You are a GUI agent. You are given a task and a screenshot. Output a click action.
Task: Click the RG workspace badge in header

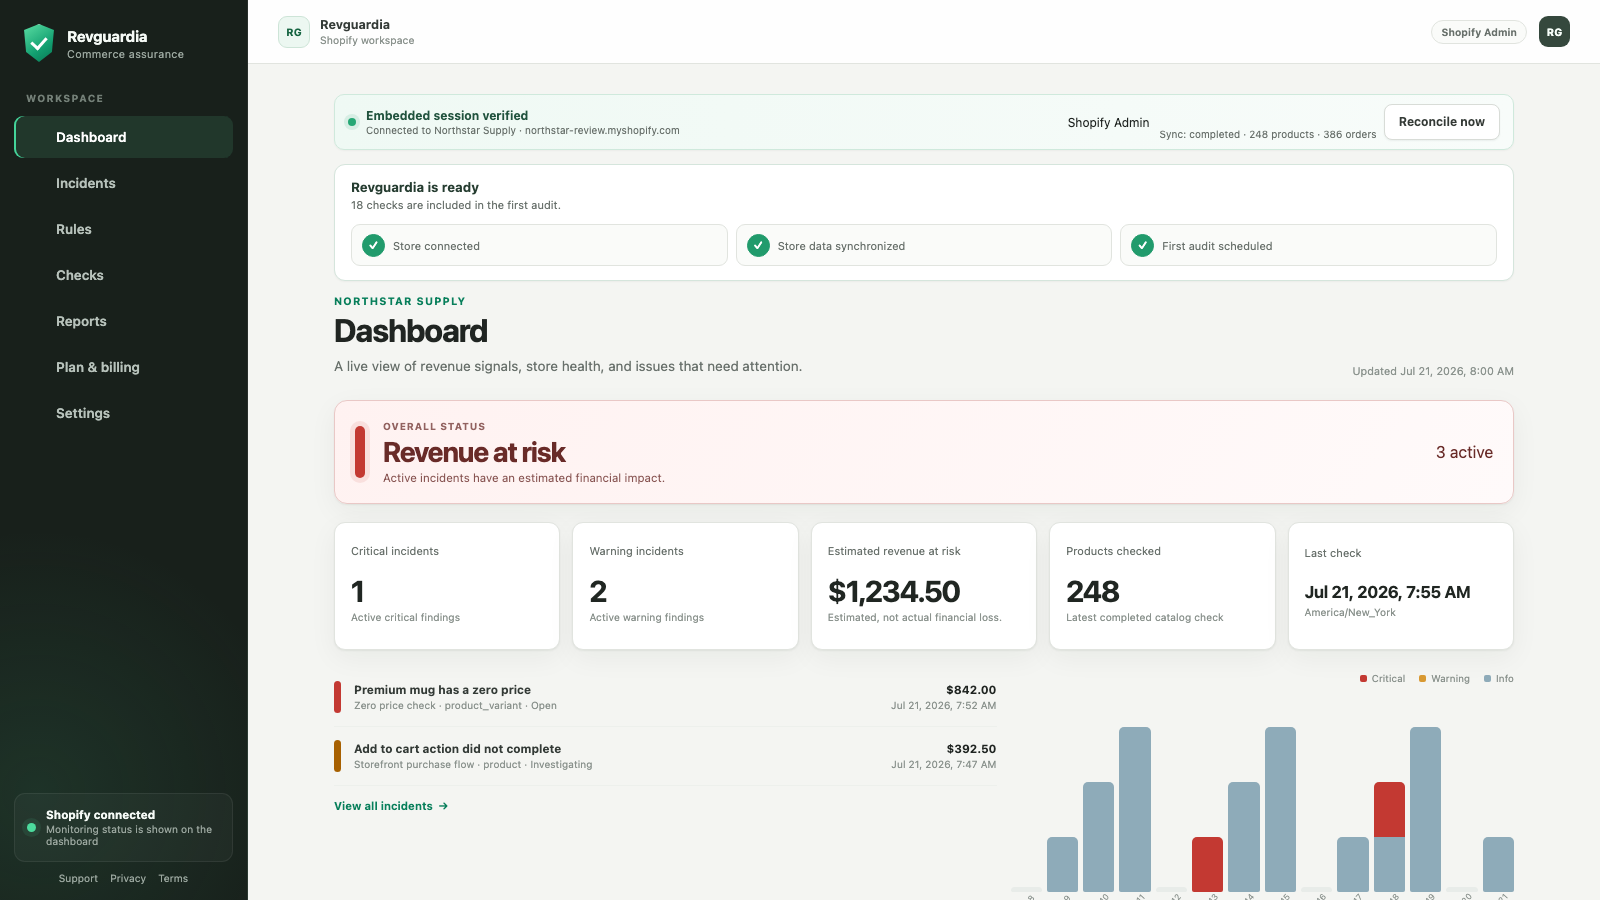294,32
